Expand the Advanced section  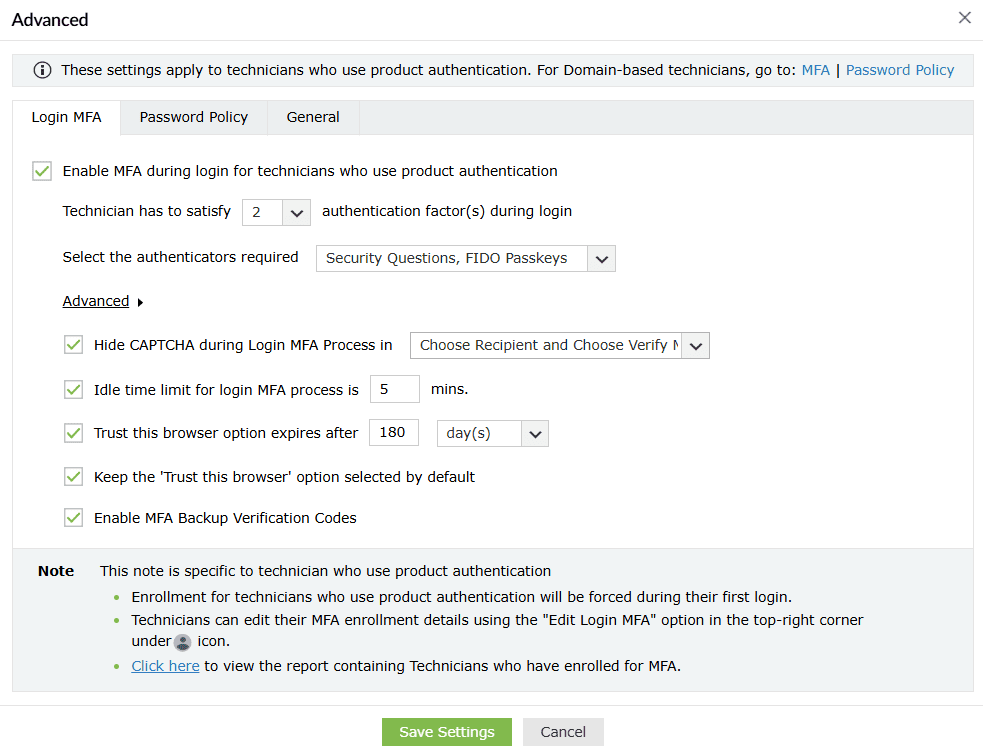(96, 300)
